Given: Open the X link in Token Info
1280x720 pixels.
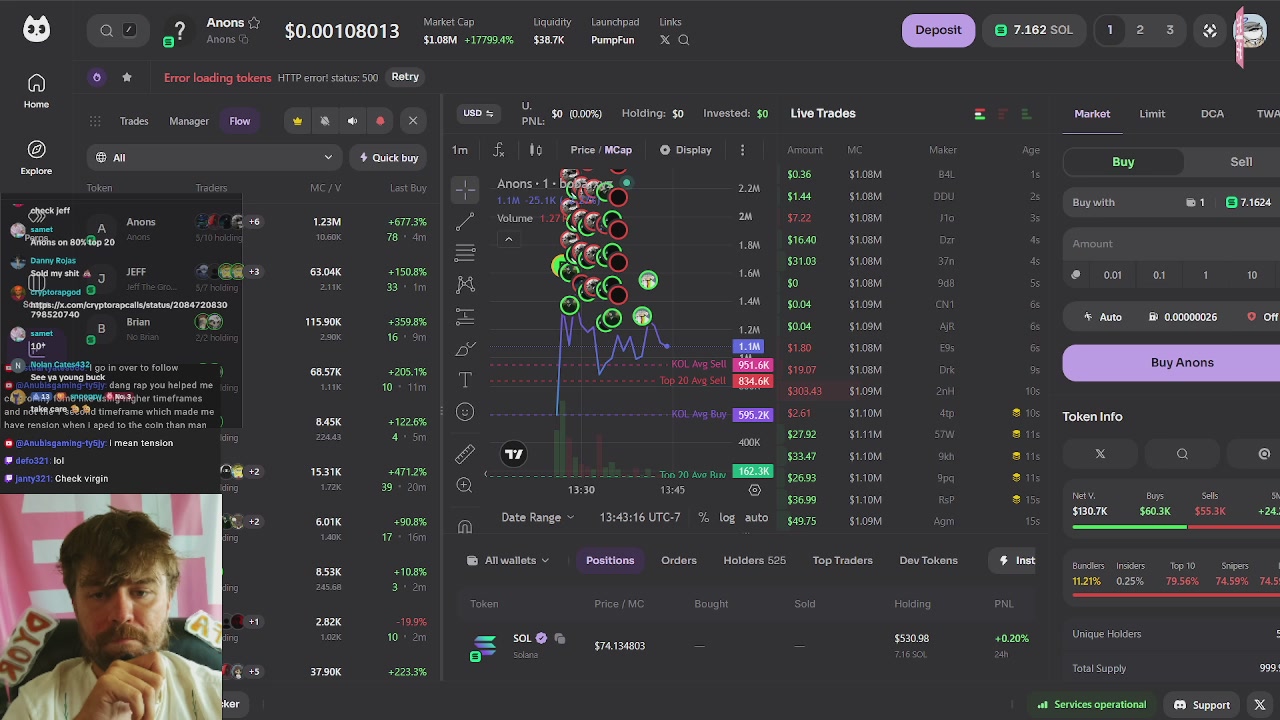Looking at the screenshot, I should coord(1100,454).
